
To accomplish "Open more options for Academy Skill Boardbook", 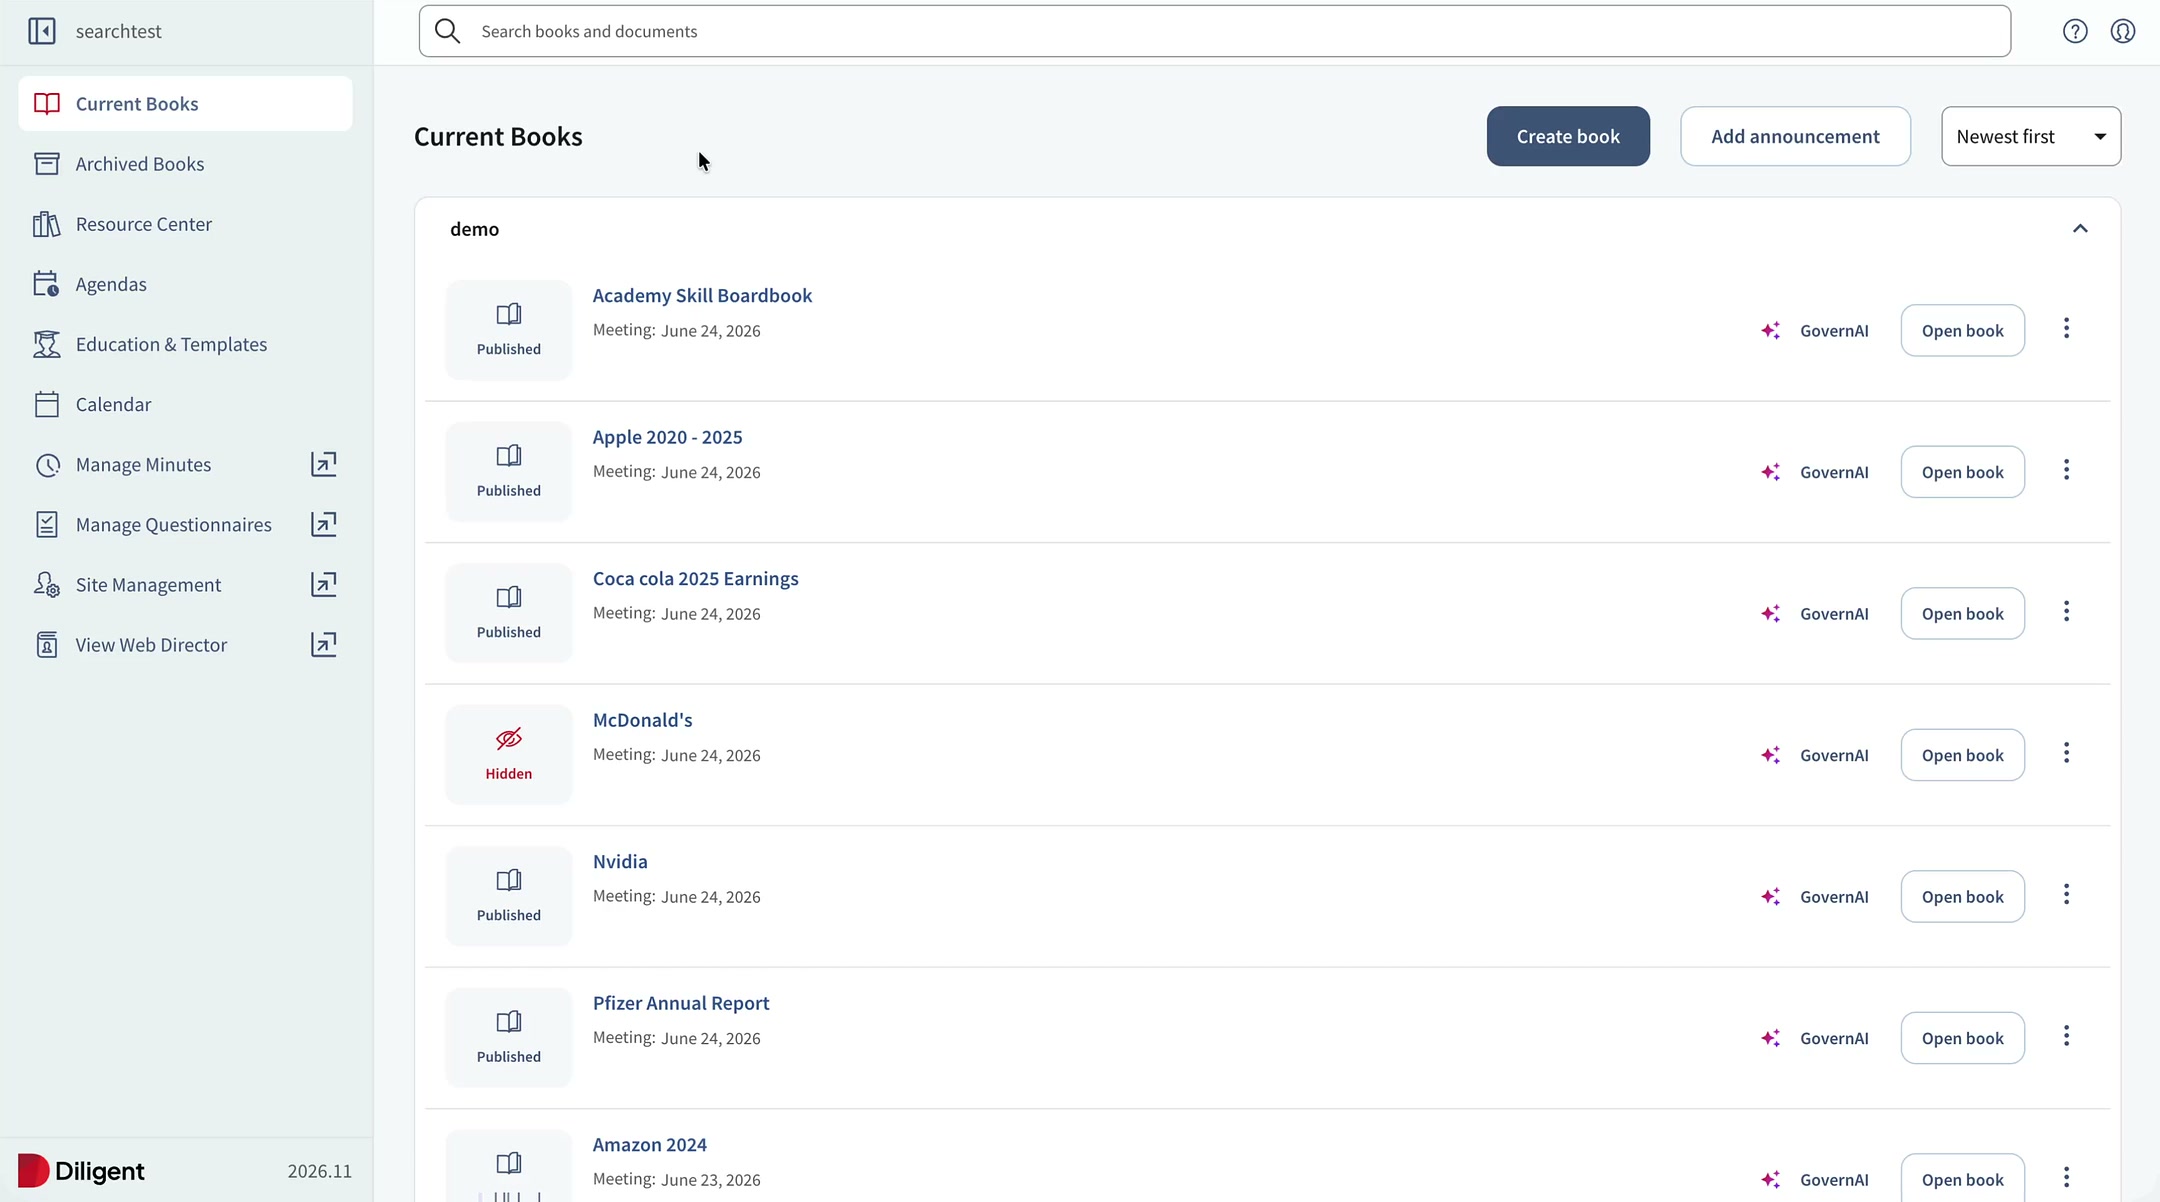I will coord(2066,329).
